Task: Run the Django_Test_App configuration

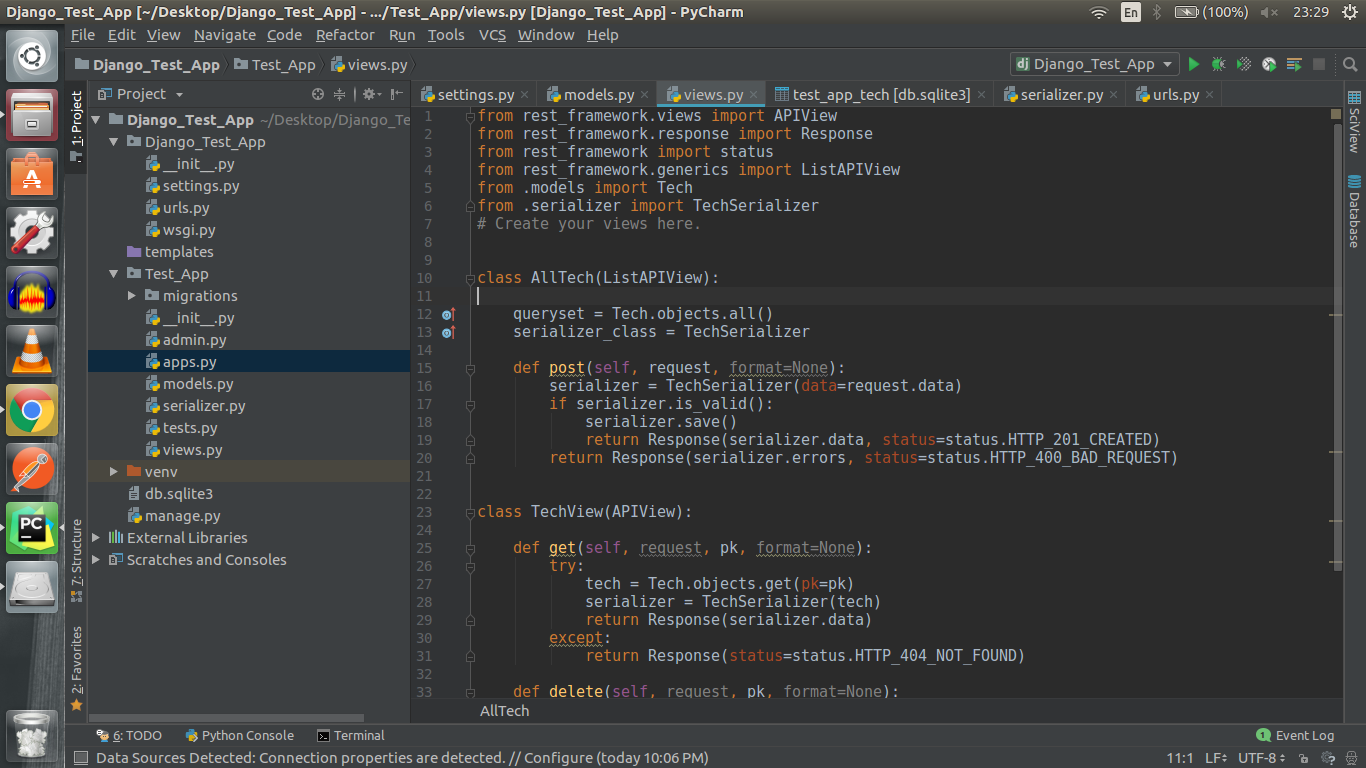Action: click(x=1193, y=64)
